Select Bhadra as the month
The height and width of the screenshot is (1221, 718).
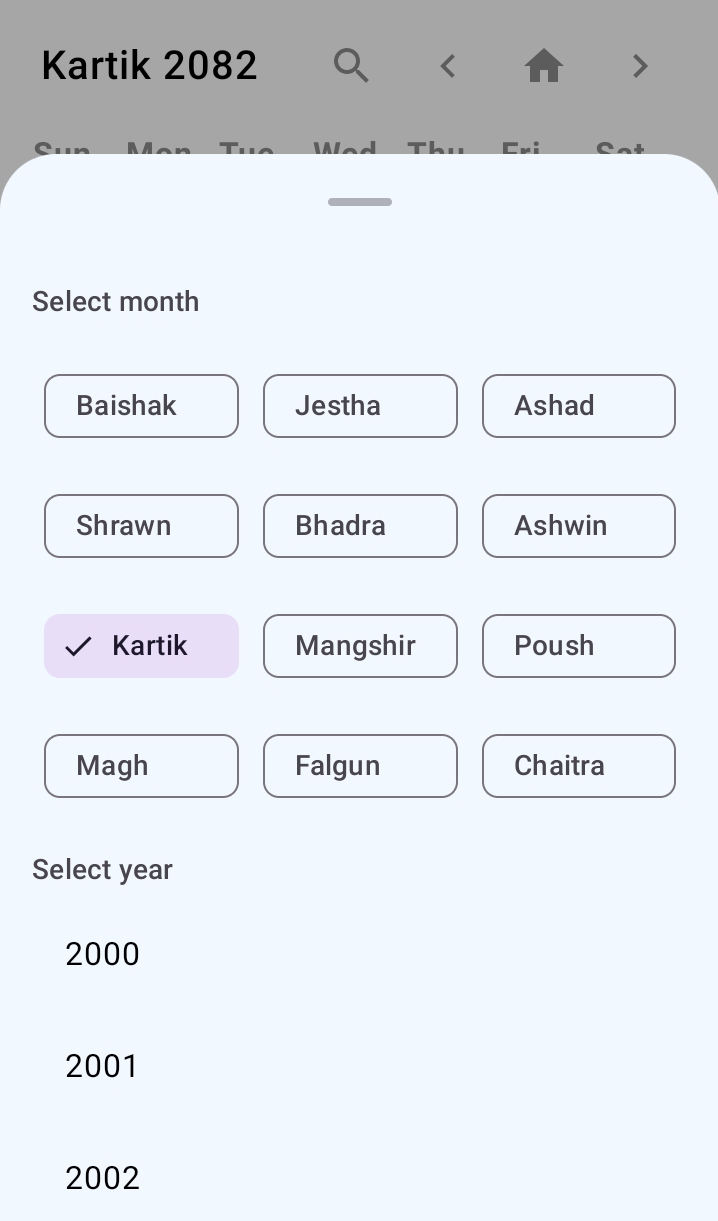360,526
